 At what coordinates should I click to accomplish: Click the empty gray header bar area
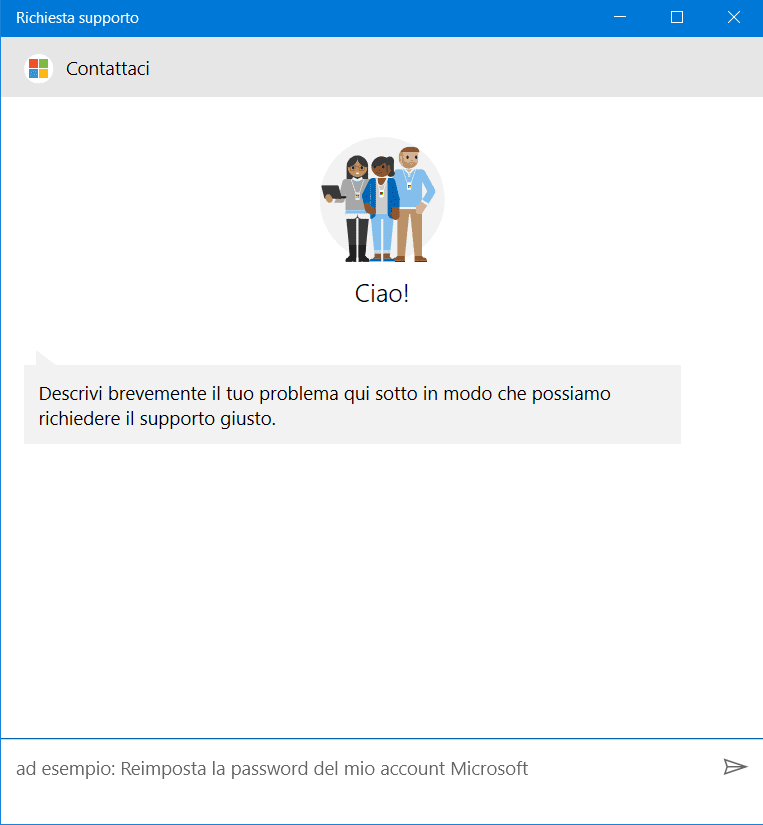pos(450,69)
